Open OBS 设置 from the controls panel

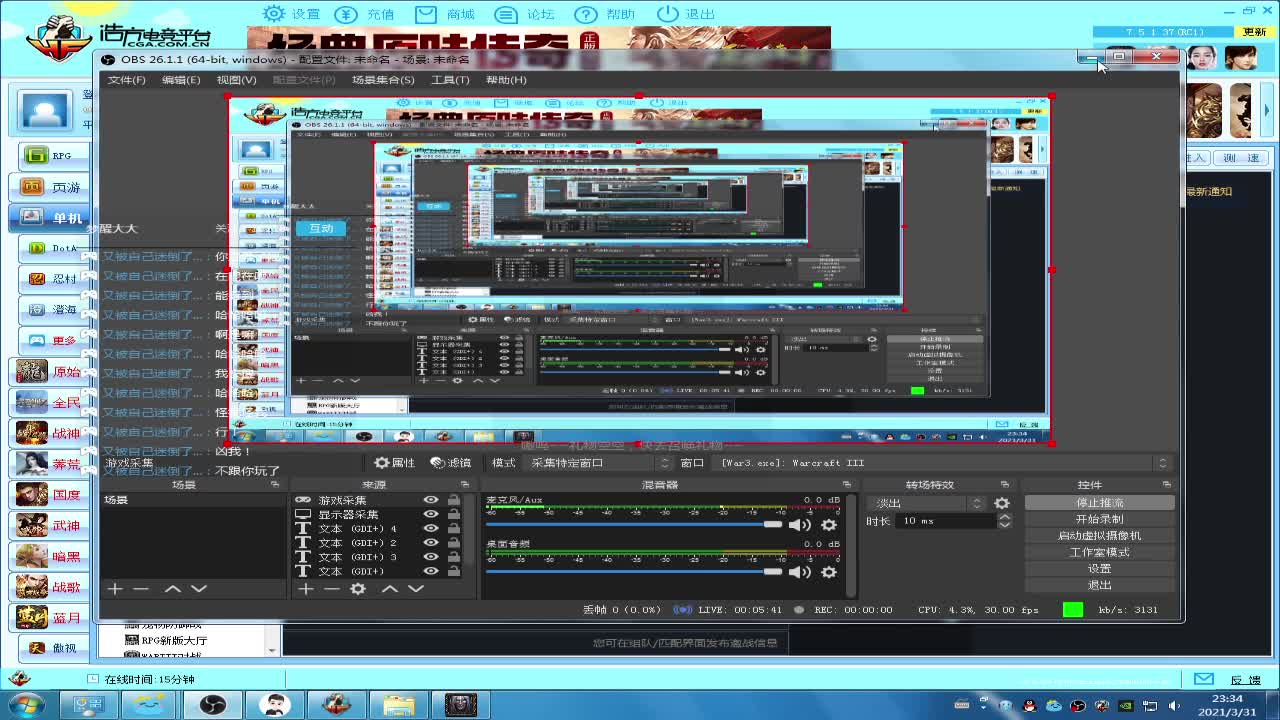tap(1100, 569)
